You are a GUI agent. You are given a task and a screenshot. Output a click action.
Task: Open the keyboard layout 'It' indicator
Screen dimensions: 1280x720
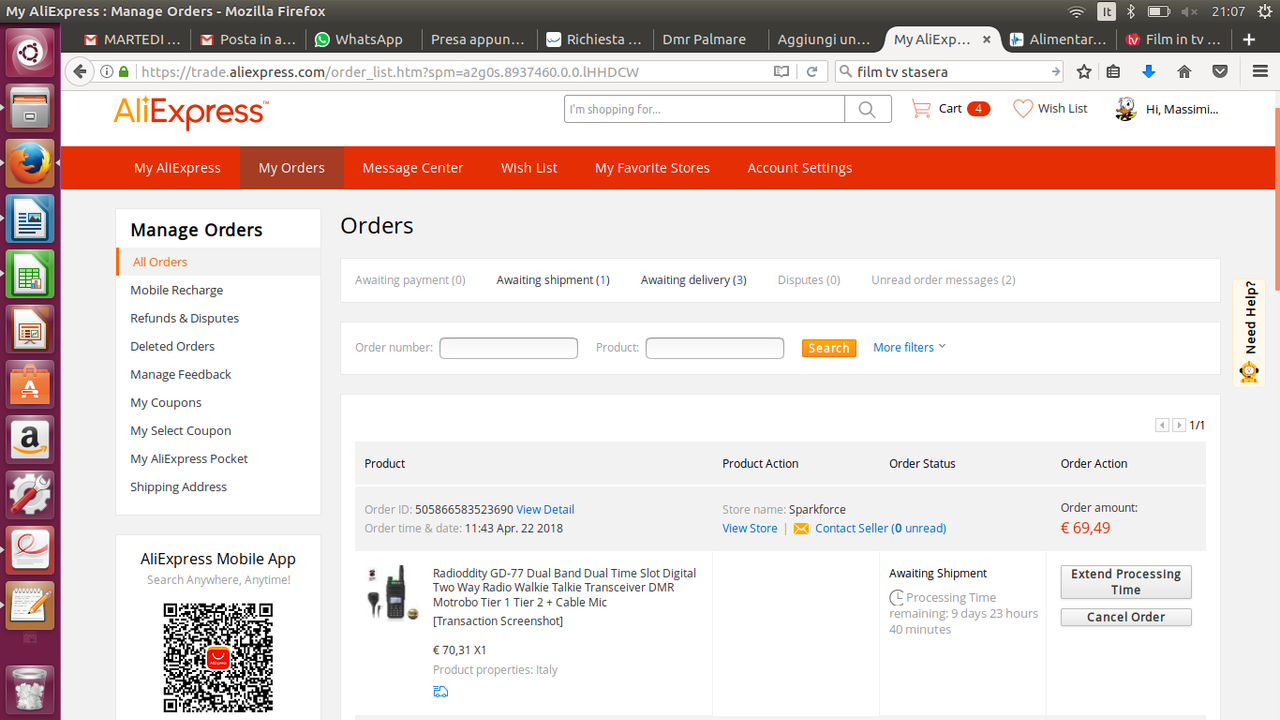pos(1107,12)
